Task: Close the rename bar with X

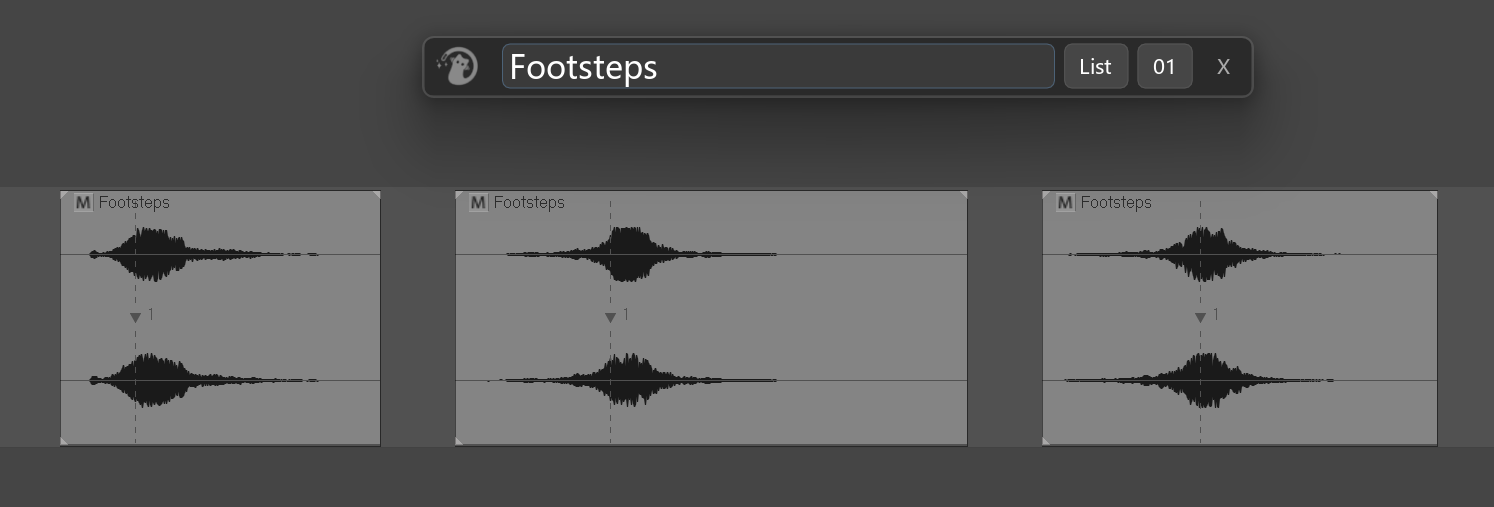Action: [1223, 67]
